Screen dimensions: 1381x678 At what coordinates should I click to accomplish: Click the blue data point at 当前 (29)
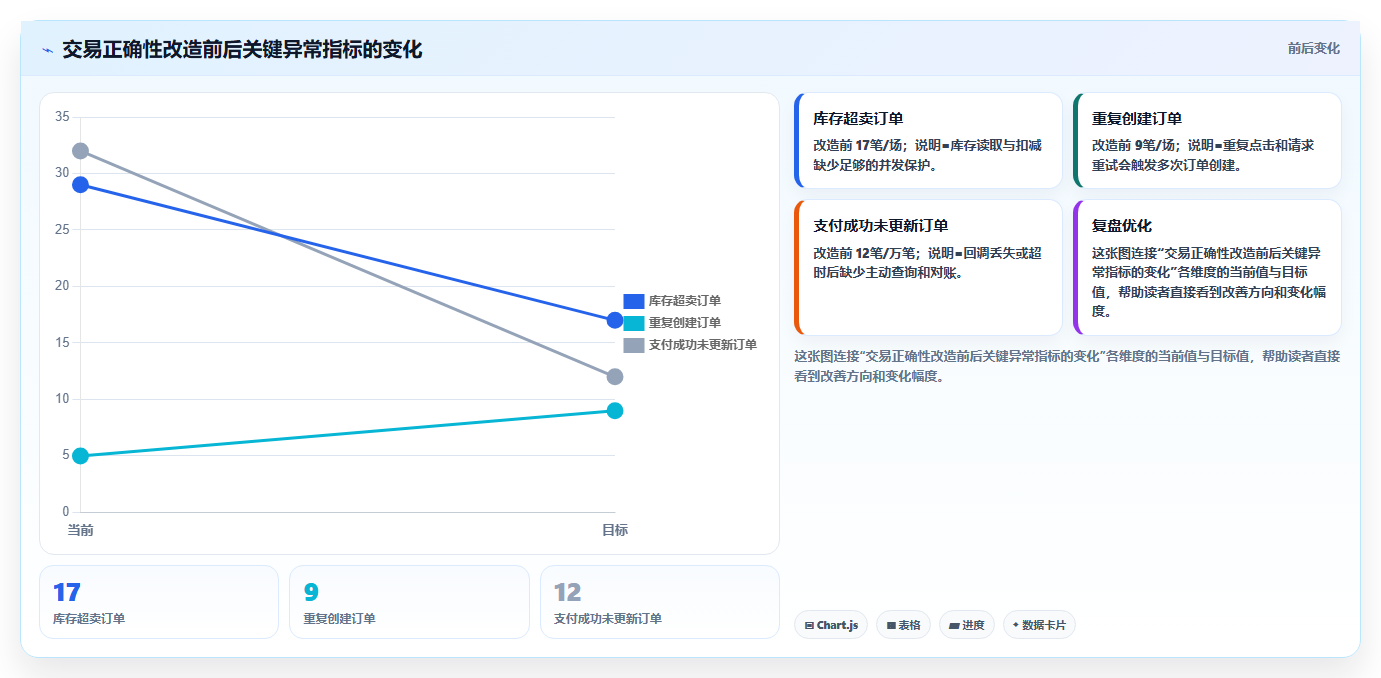click(80, 185)
